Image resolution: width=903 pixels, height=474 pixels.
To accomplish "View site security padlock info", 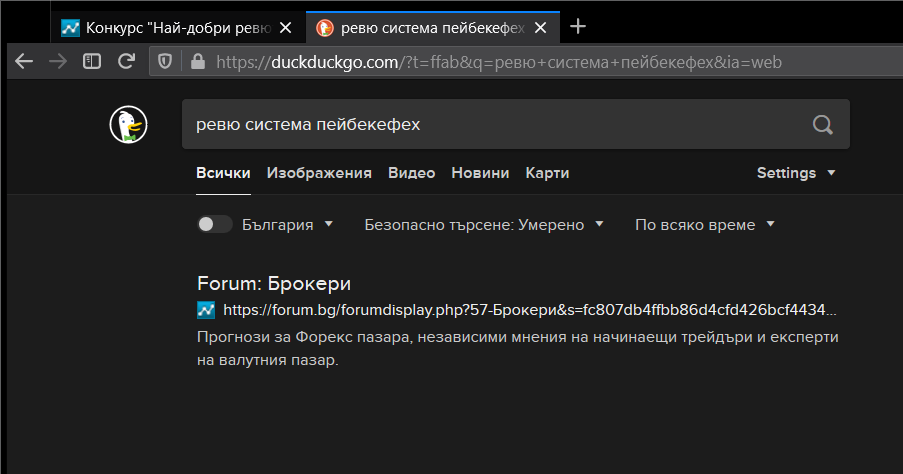I will point(198,62).
